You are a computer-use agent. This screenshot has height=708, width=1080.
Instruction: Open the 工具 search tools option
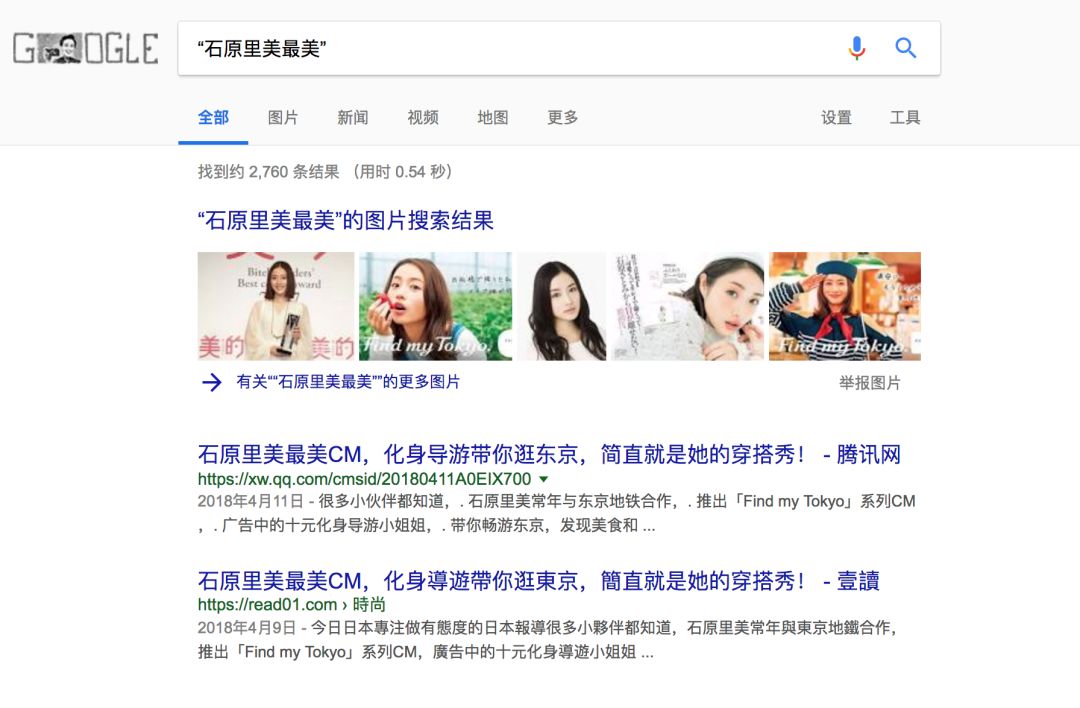click(904, 118)
